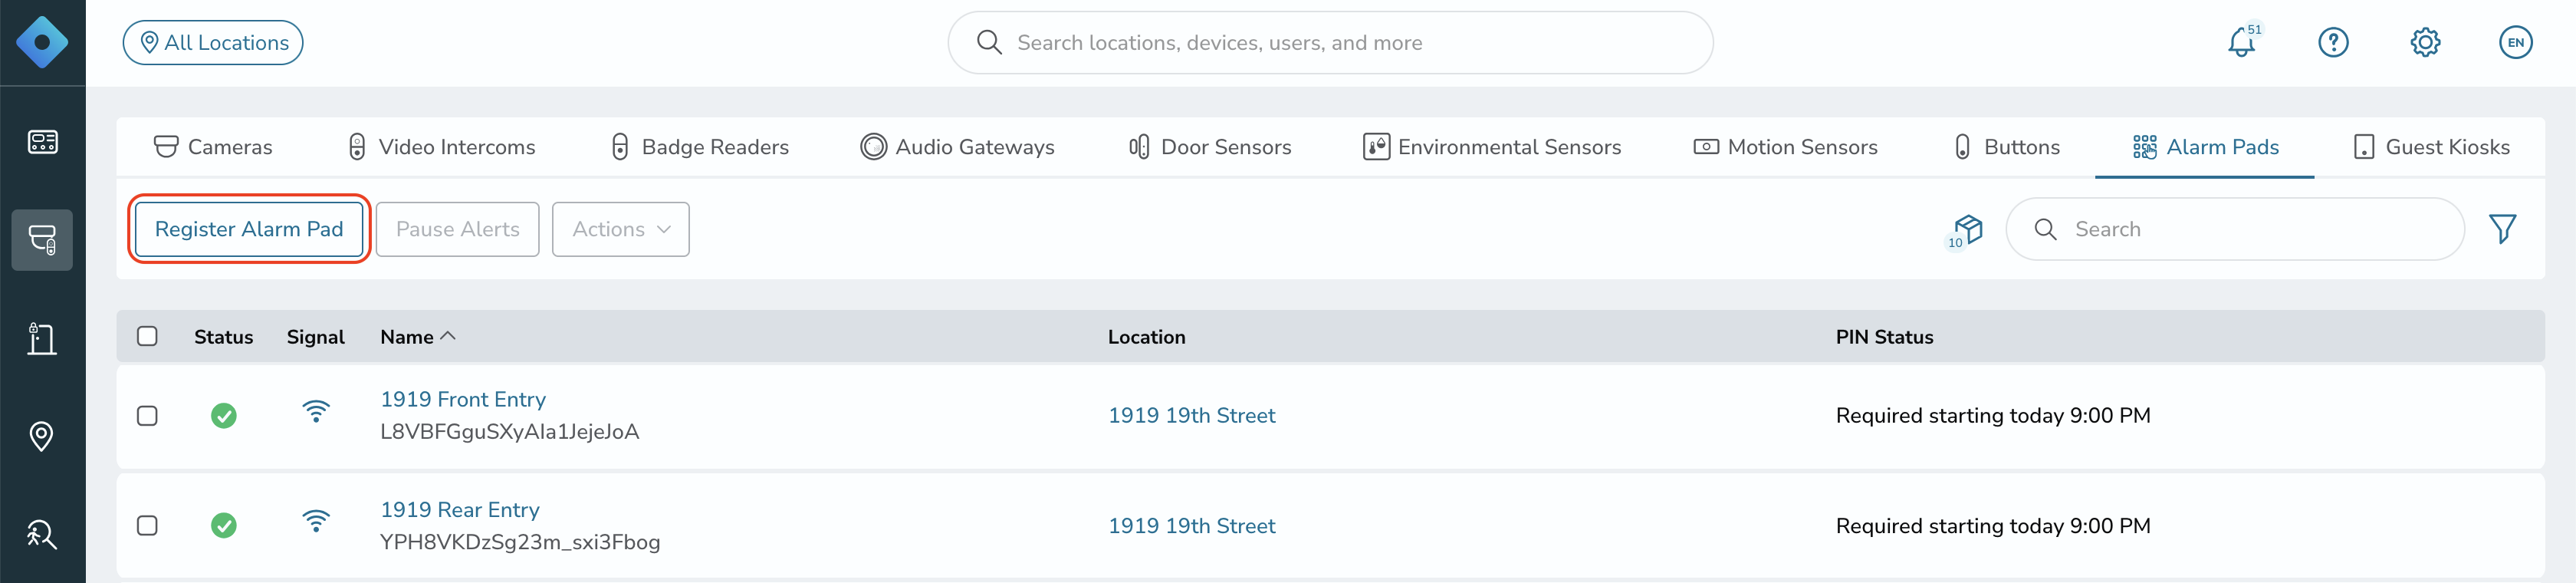Click the top search magnifier icon
Screen dimensions: 2576x583
[989, 42]
